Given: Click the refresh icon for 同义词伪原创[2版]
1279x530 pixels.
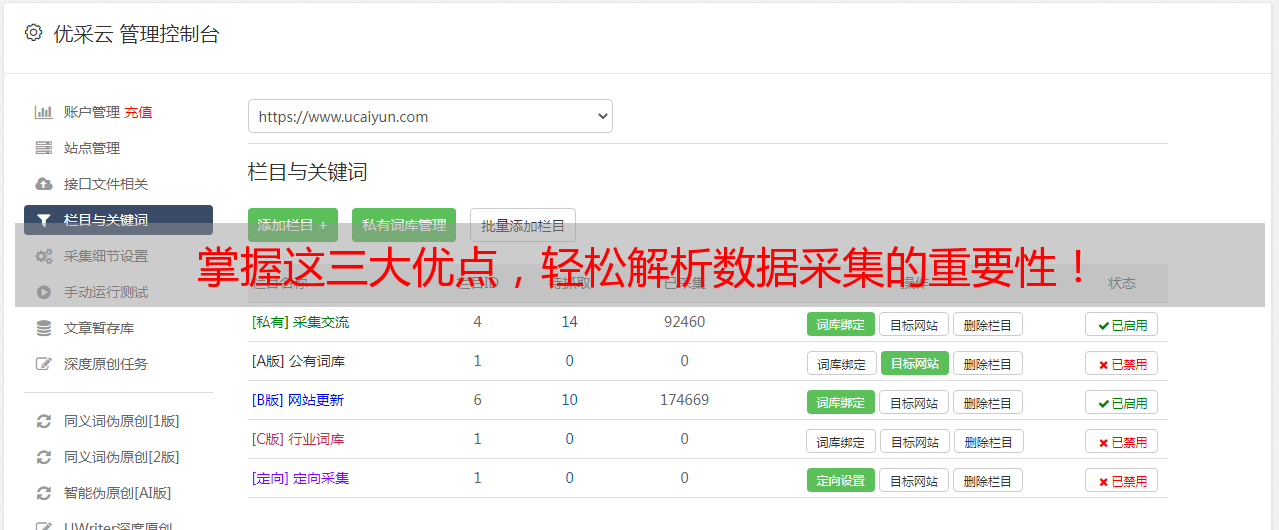Looking at the screenshot, I should [x=43, y=457].
